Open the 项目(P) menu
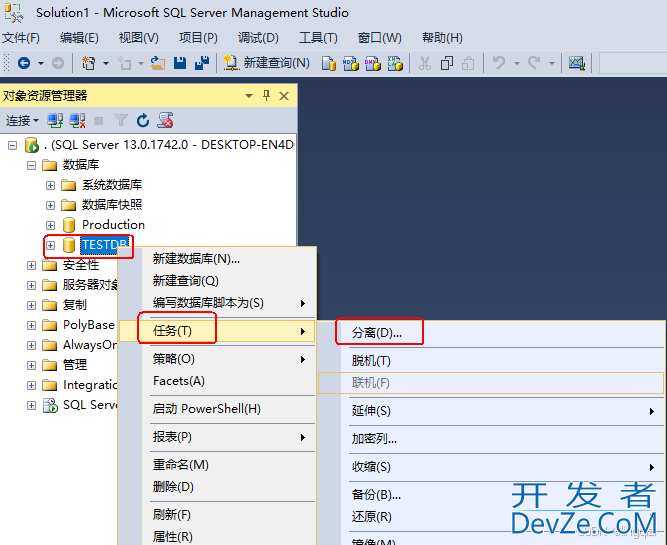This screenshot has width=667, height=545. 198,38
